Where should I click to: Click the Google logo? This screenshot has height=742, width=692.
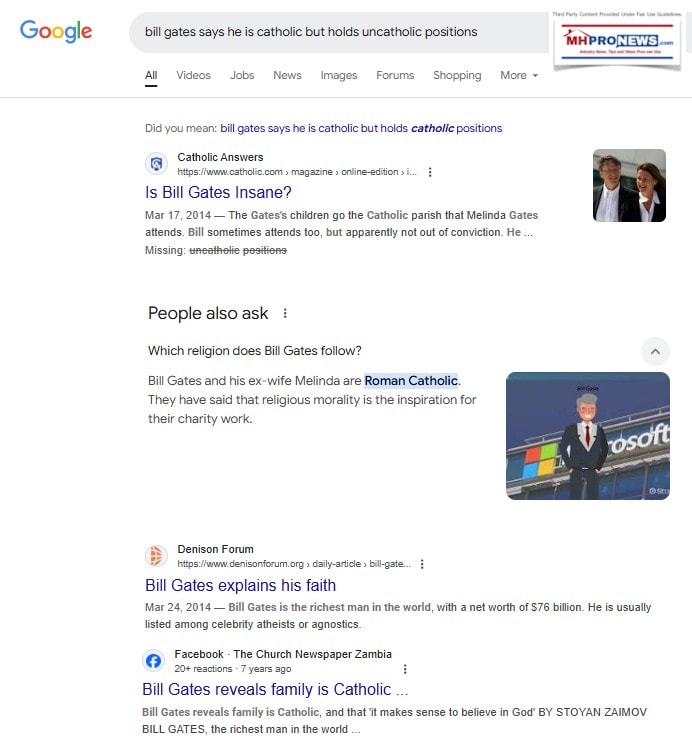pos(56,31)
